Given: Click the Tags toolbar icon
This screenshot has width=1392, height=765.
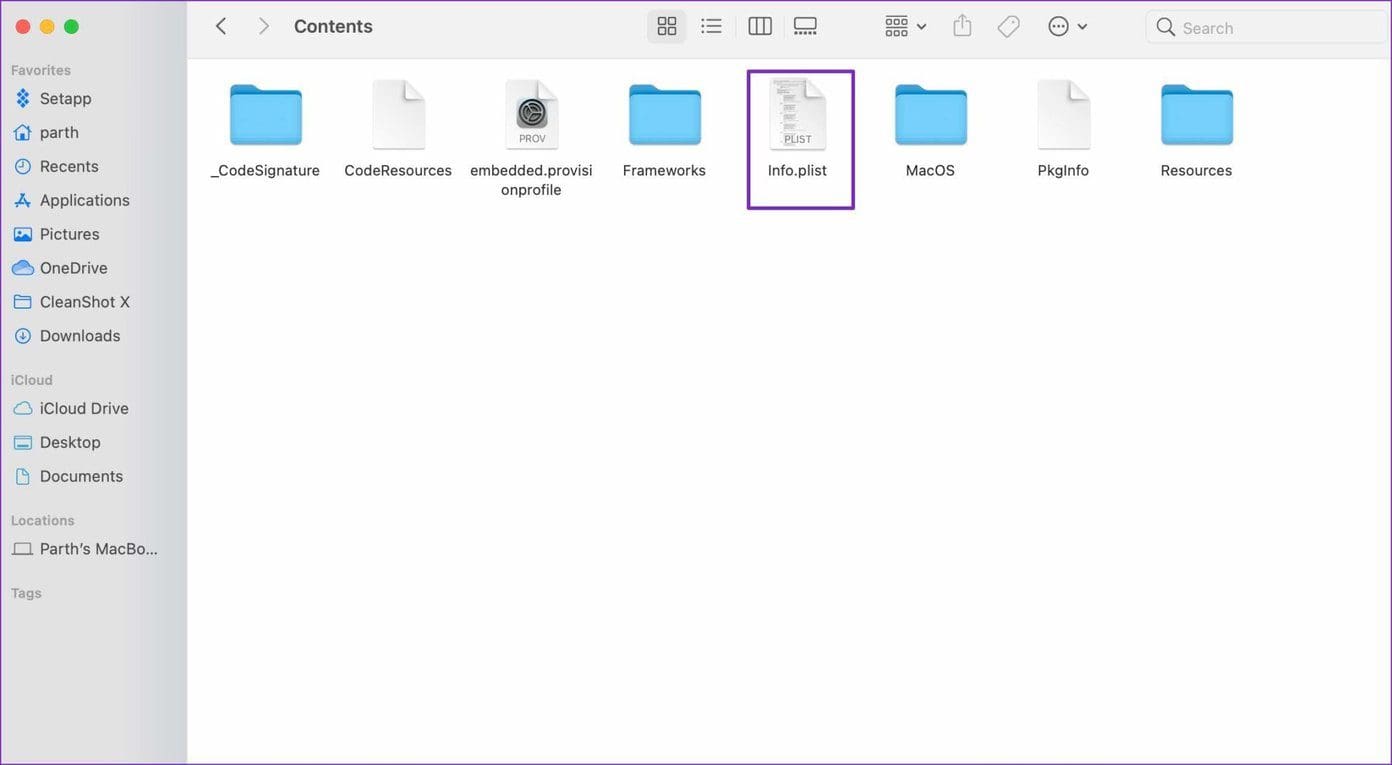Looking at the screenshot, I should pyautogui.click(x=1008, y=27).
